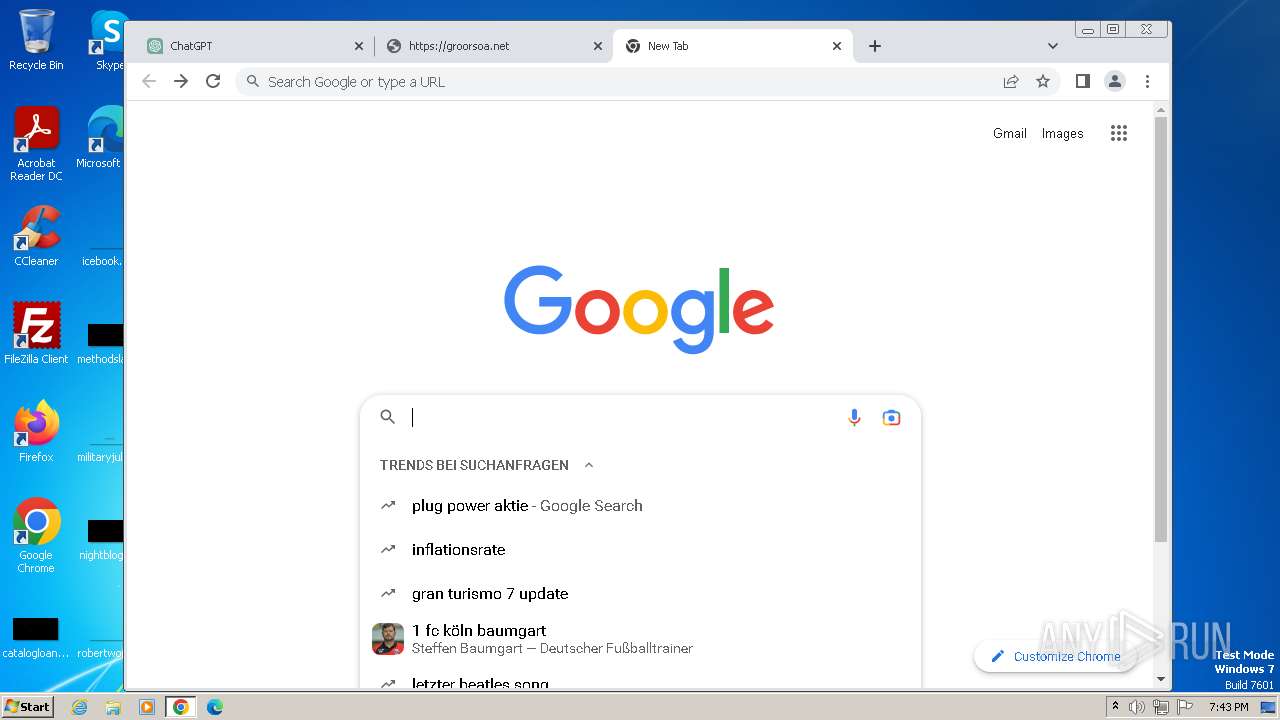Viewport: 1280px width, 720px height.
Task: Show hidden tray icons arrow
Action: click(1115, 707)
